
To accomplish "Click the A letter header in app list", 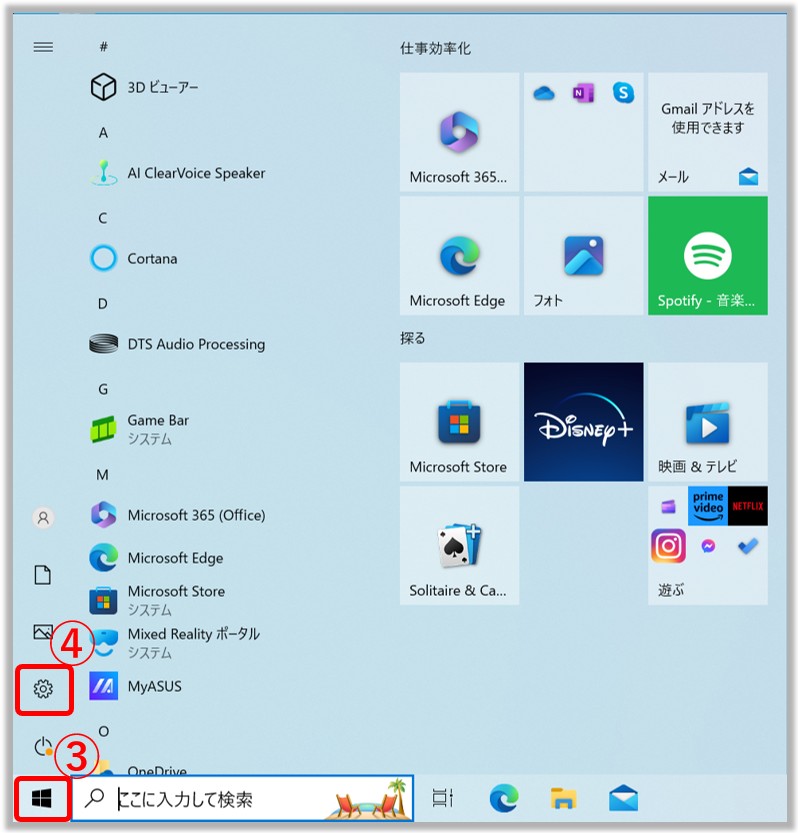I will pyautogui.click(x=103, y=133).
